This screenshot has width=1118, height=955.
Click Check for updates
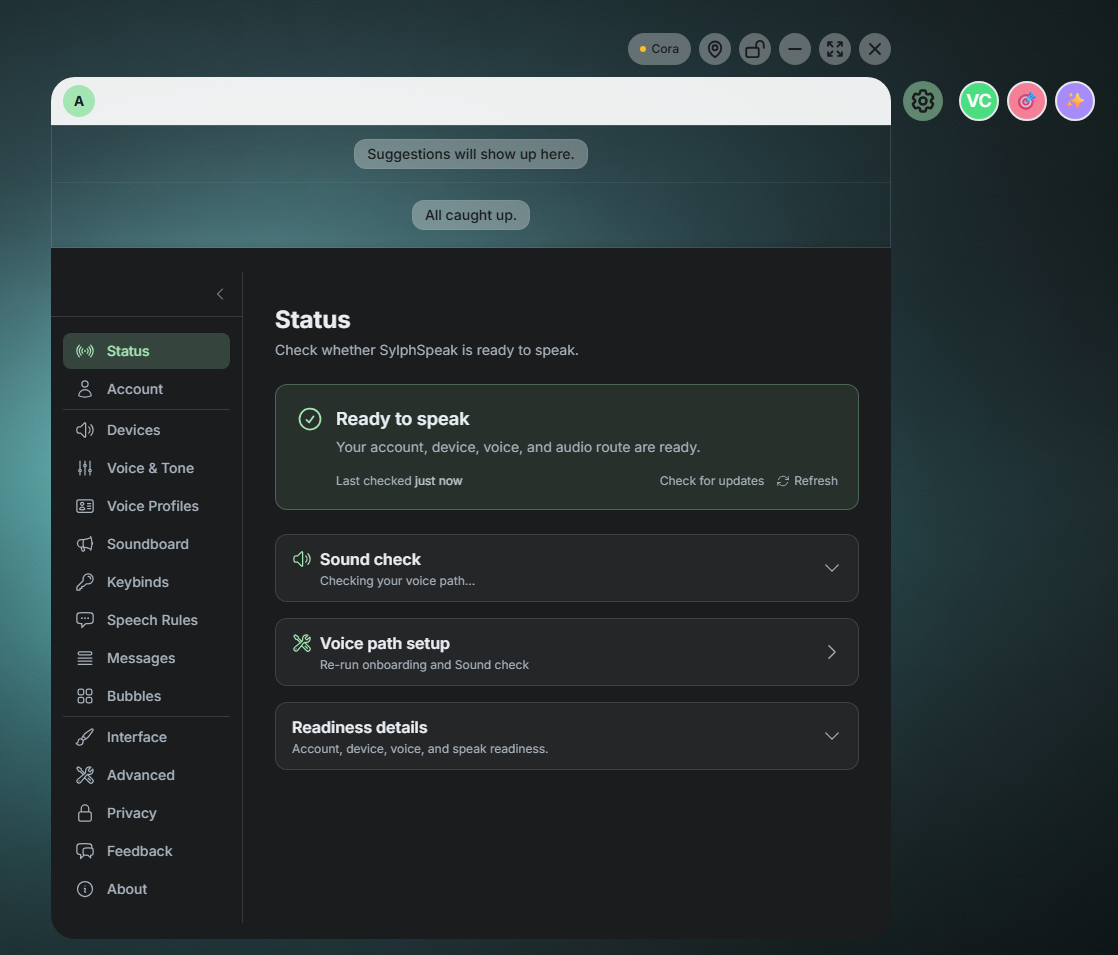pyautogui.click(x=712, y=481)
